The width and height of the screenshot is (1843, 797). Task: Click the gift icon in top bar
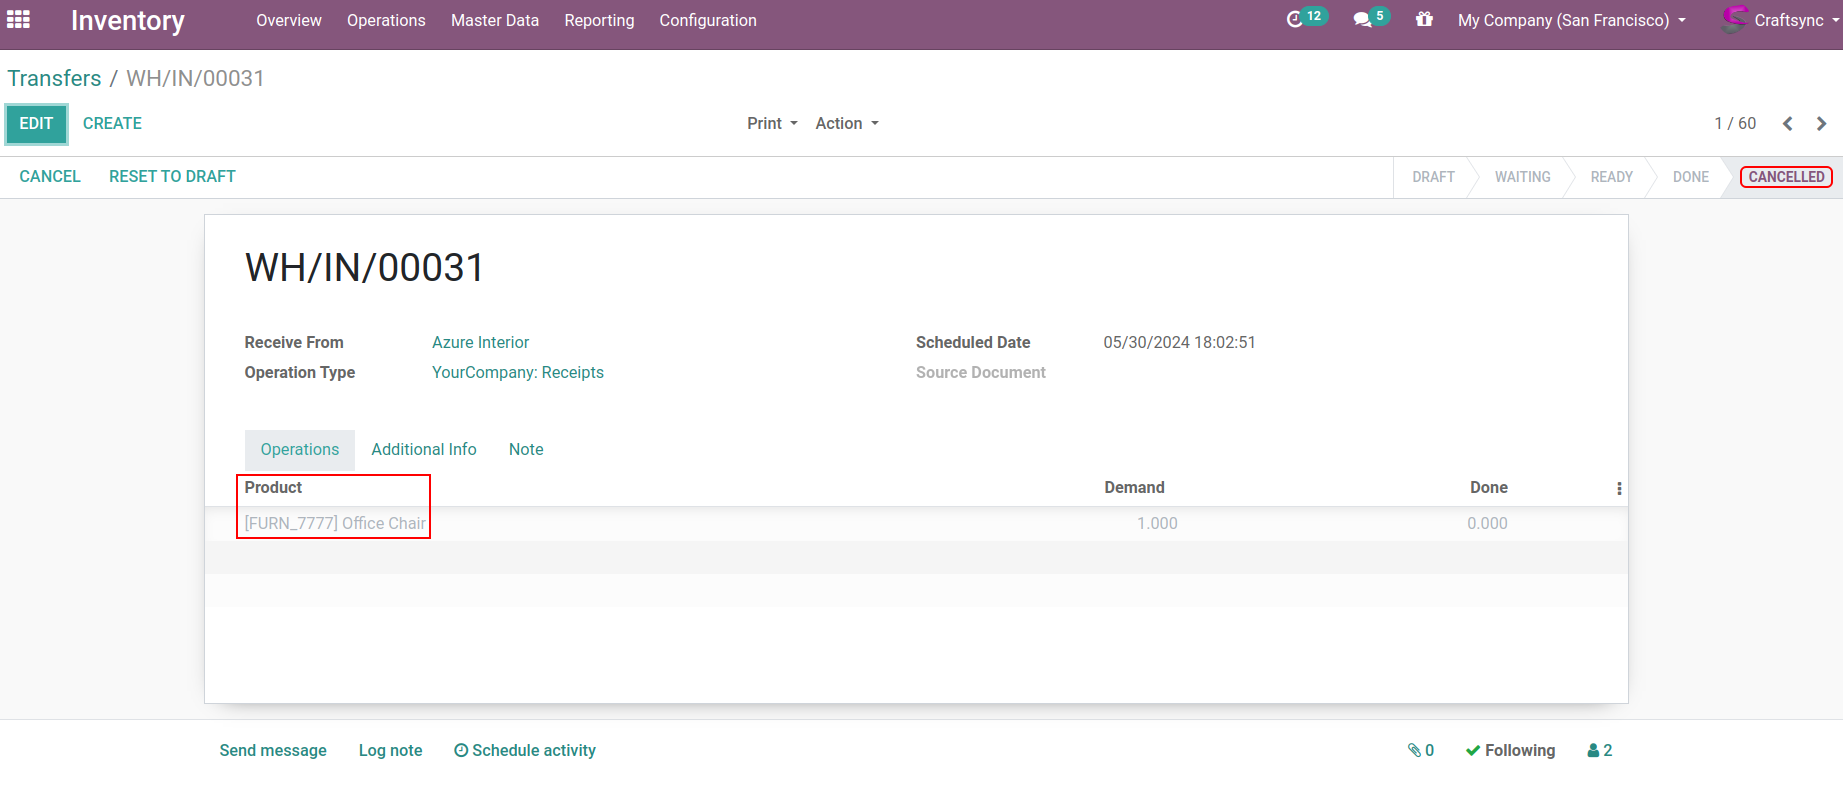1424,19
